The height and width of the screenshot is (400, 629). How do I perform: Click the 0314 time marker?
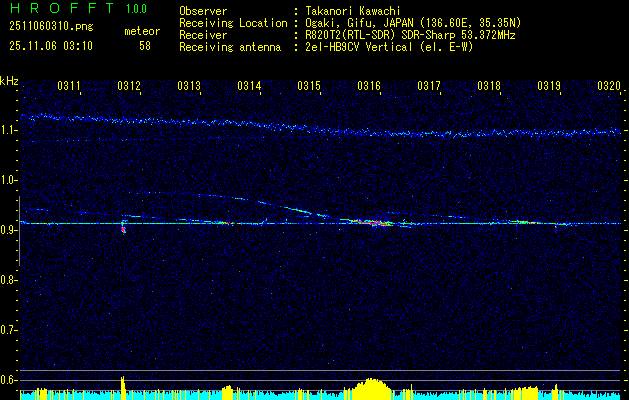pyautogui.click(x=249, y=86)
